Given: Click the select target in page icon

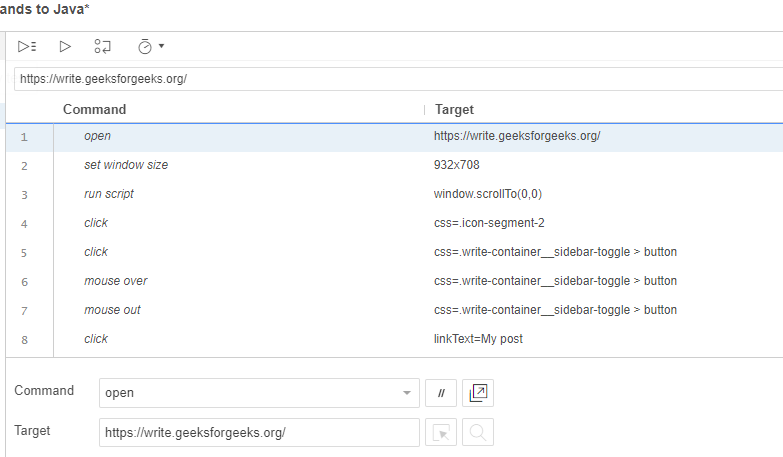Looking at the screenshot, I should tap(441, 433).
